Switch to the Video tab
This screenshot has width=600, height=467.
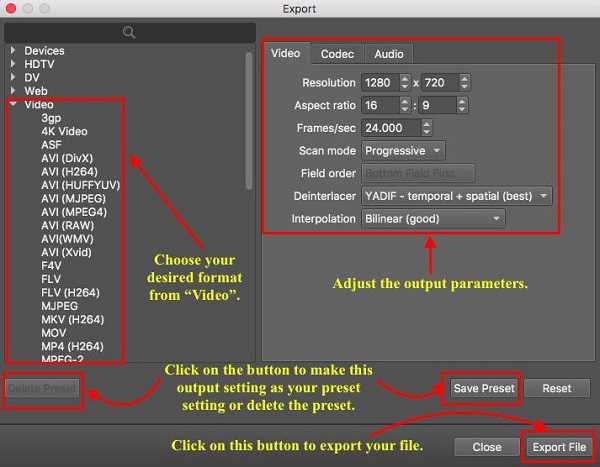[286, 54]
